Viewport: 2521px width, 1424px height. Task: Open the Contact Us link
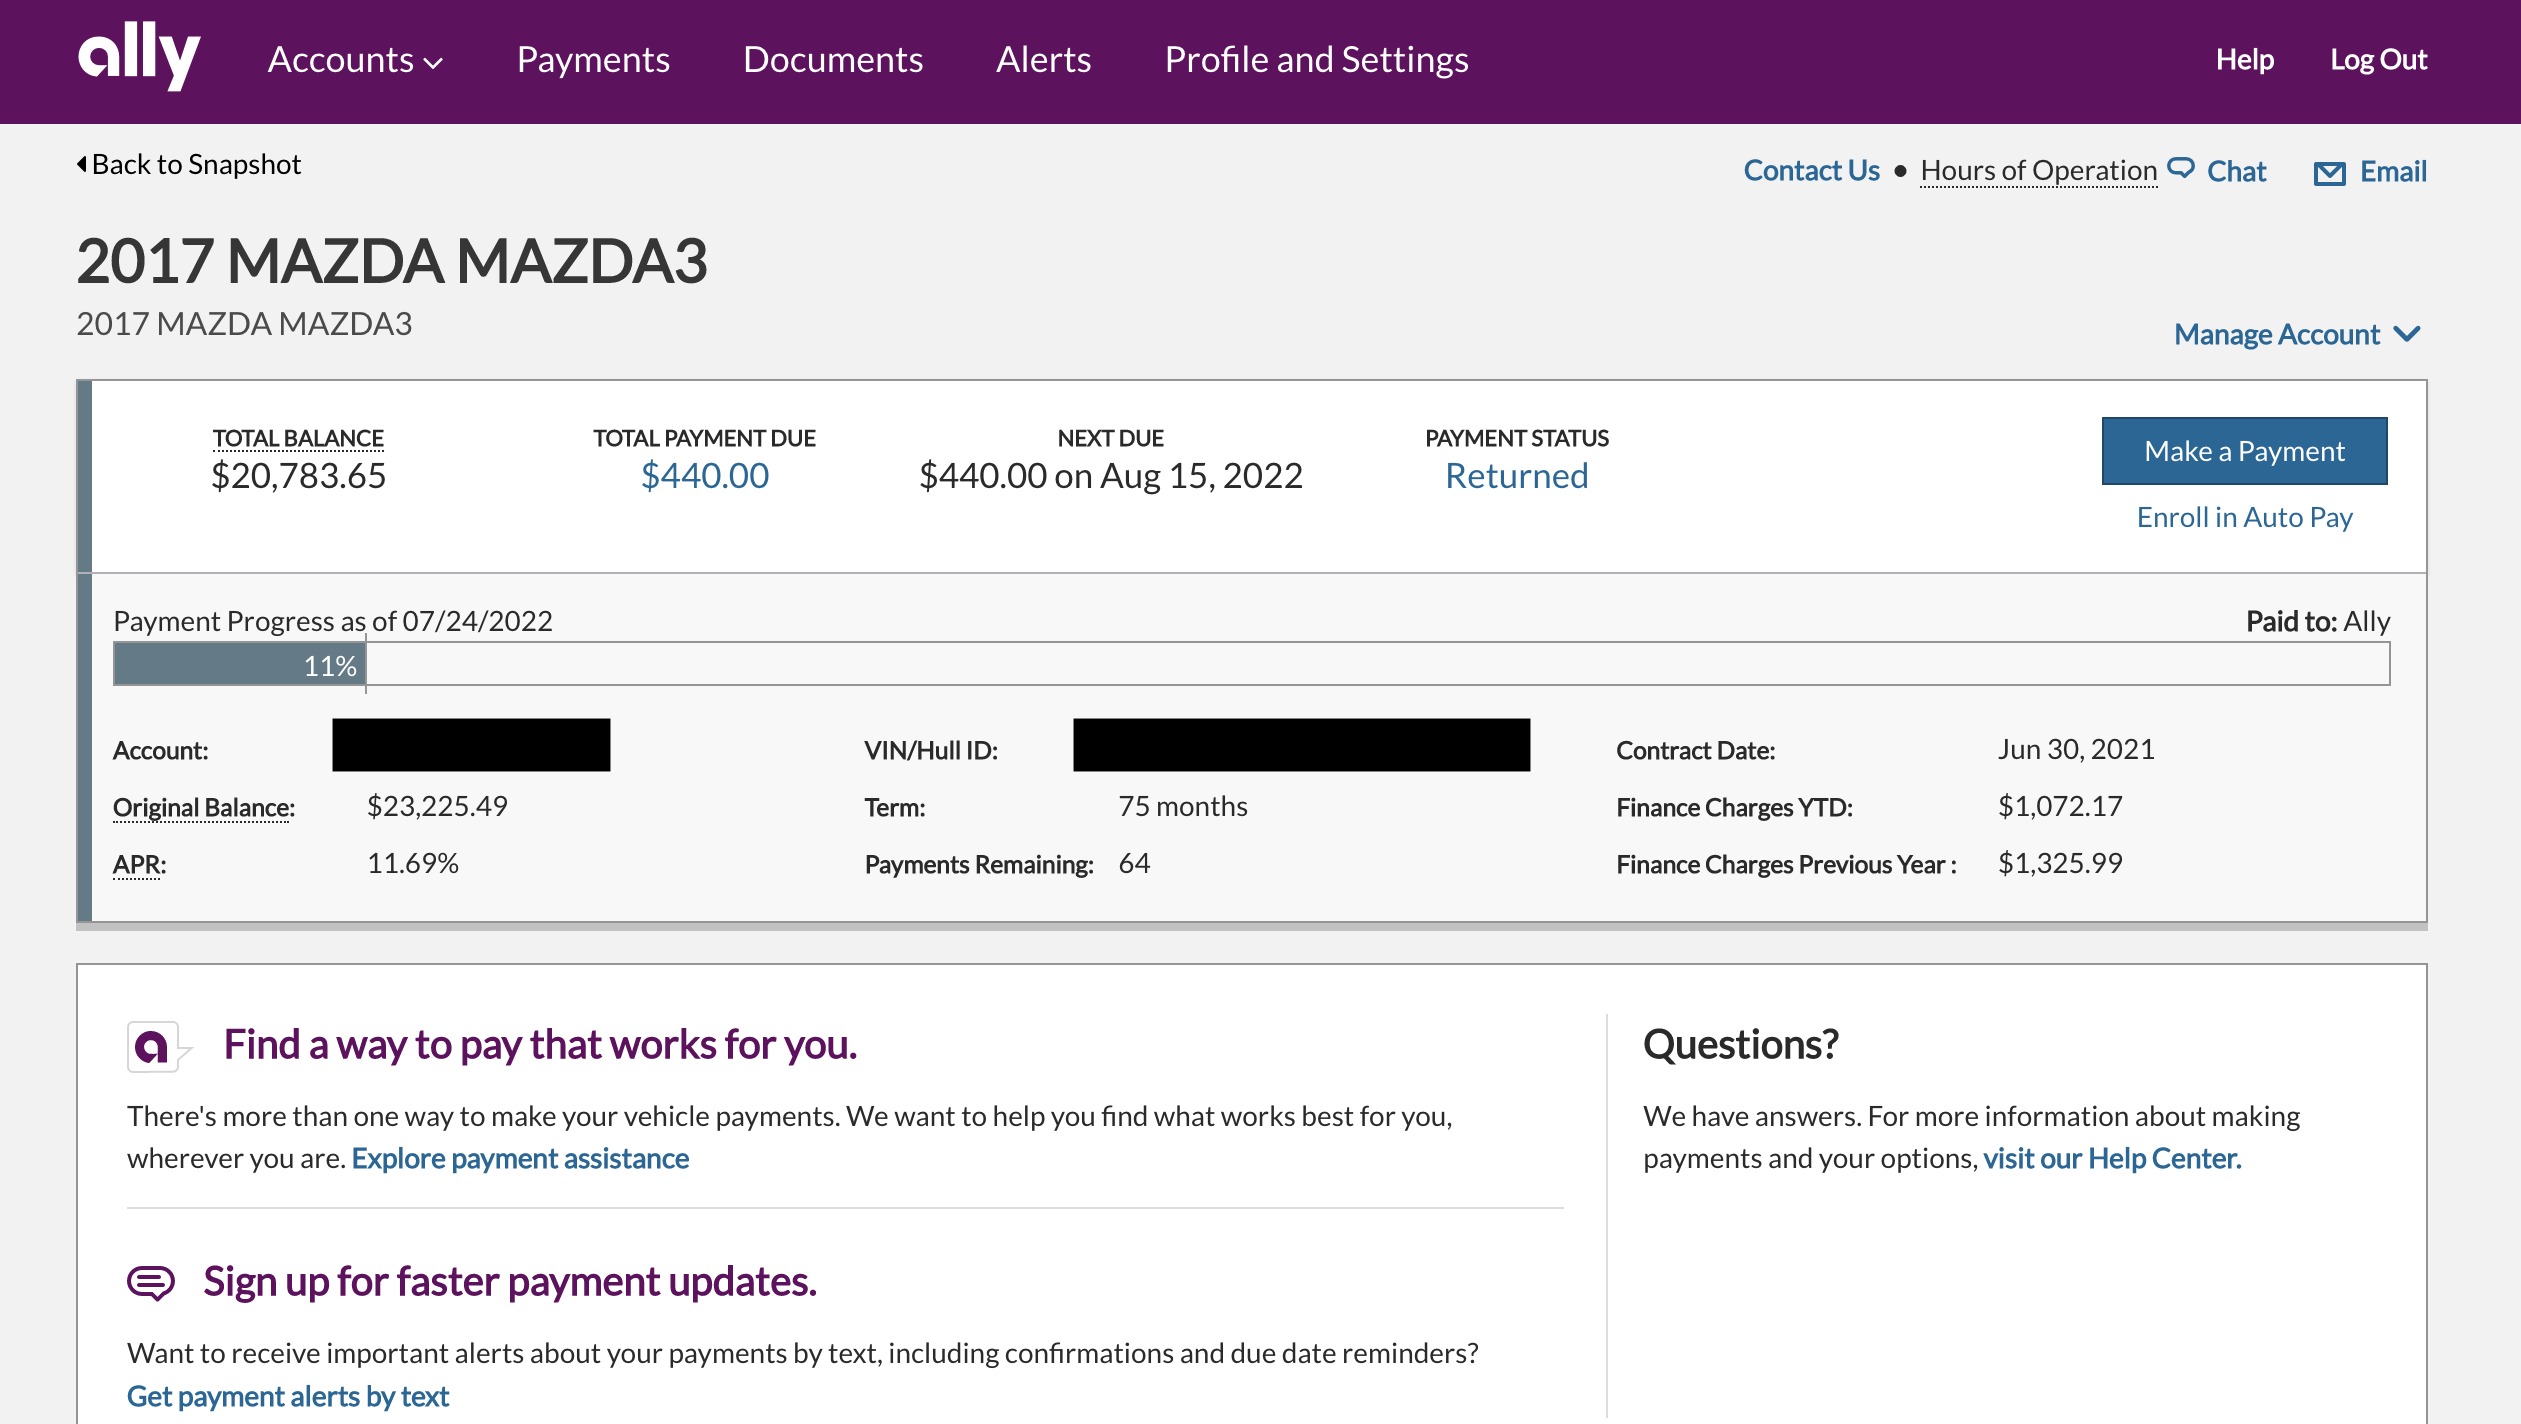(x=1811, y=171)
